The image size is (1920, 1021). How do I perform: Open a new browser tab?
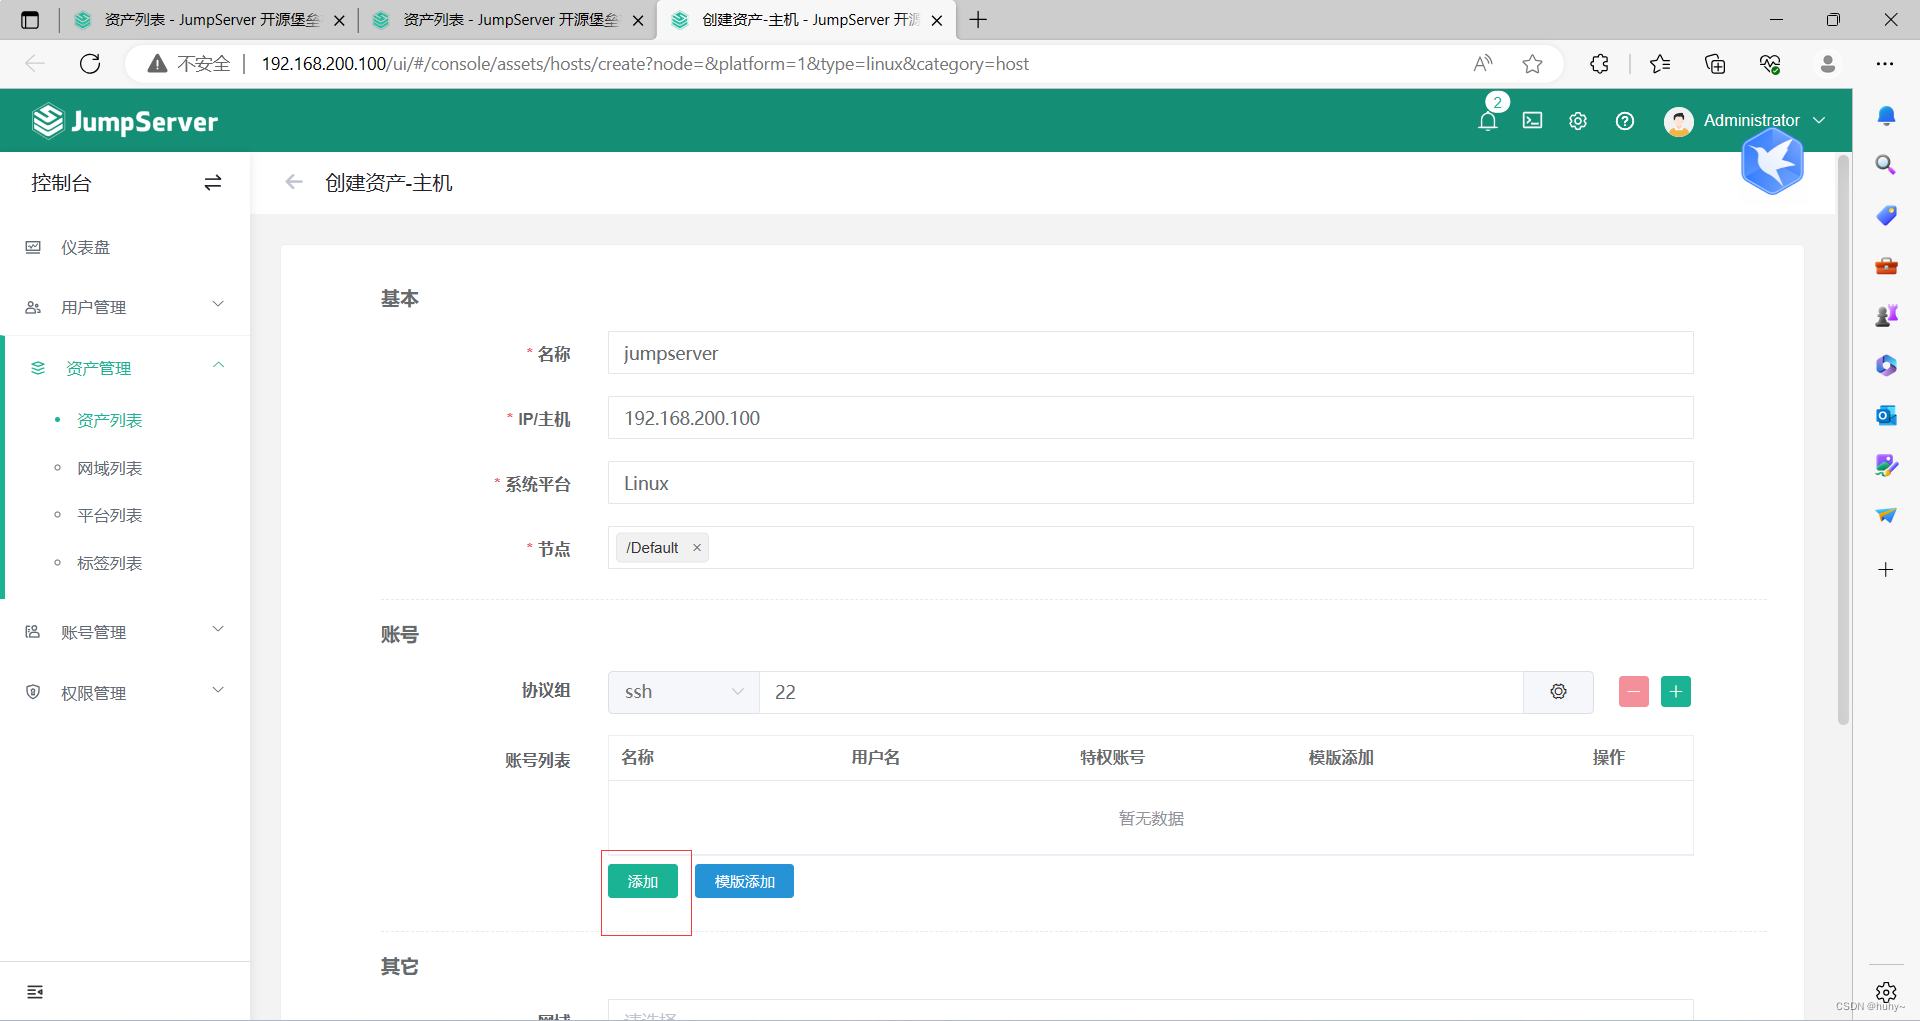tap(978, 20)
